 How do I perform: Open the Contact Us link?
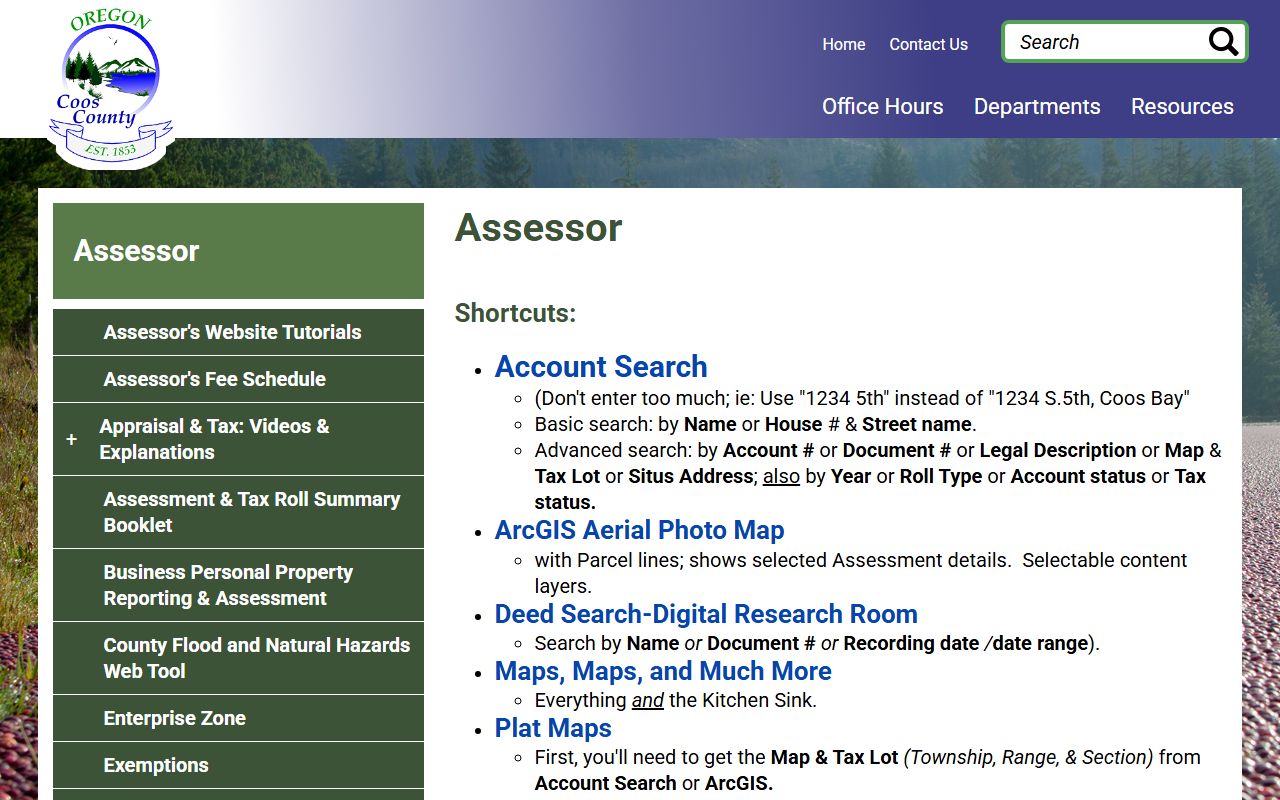928,44
